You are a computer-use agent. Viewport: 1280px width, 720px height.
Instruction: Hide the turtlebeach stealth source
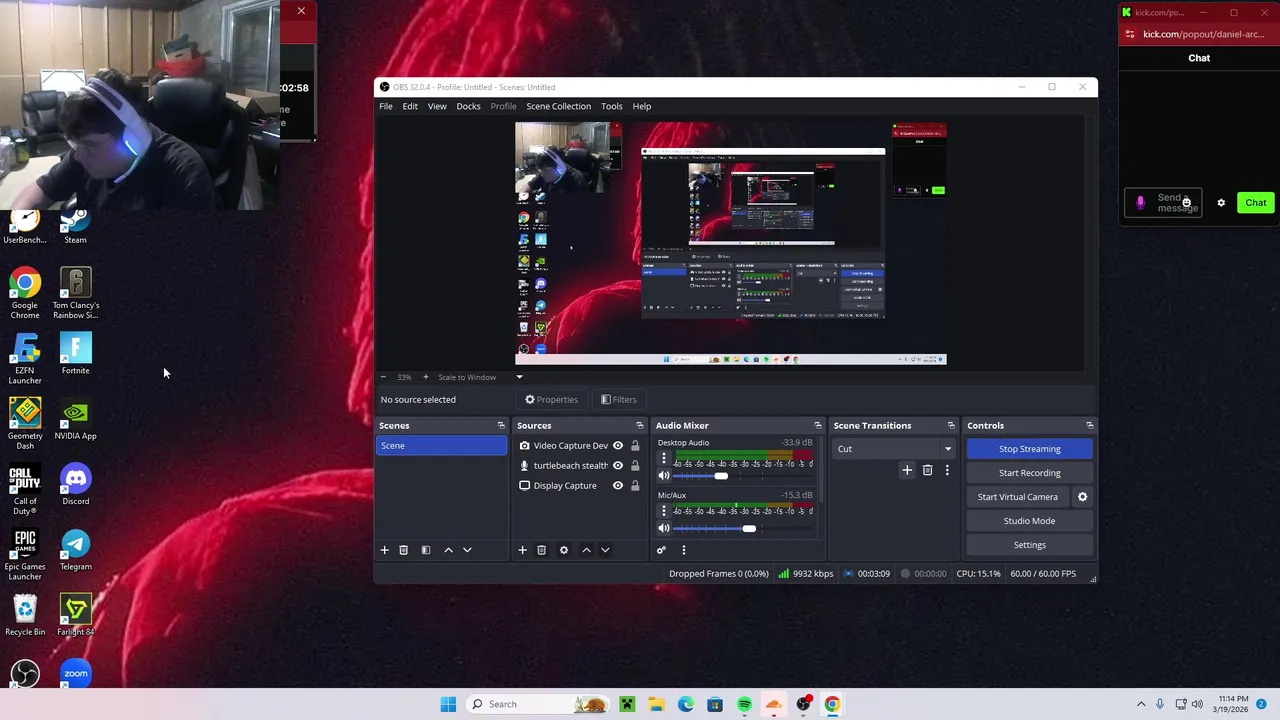tap(617, 466)
